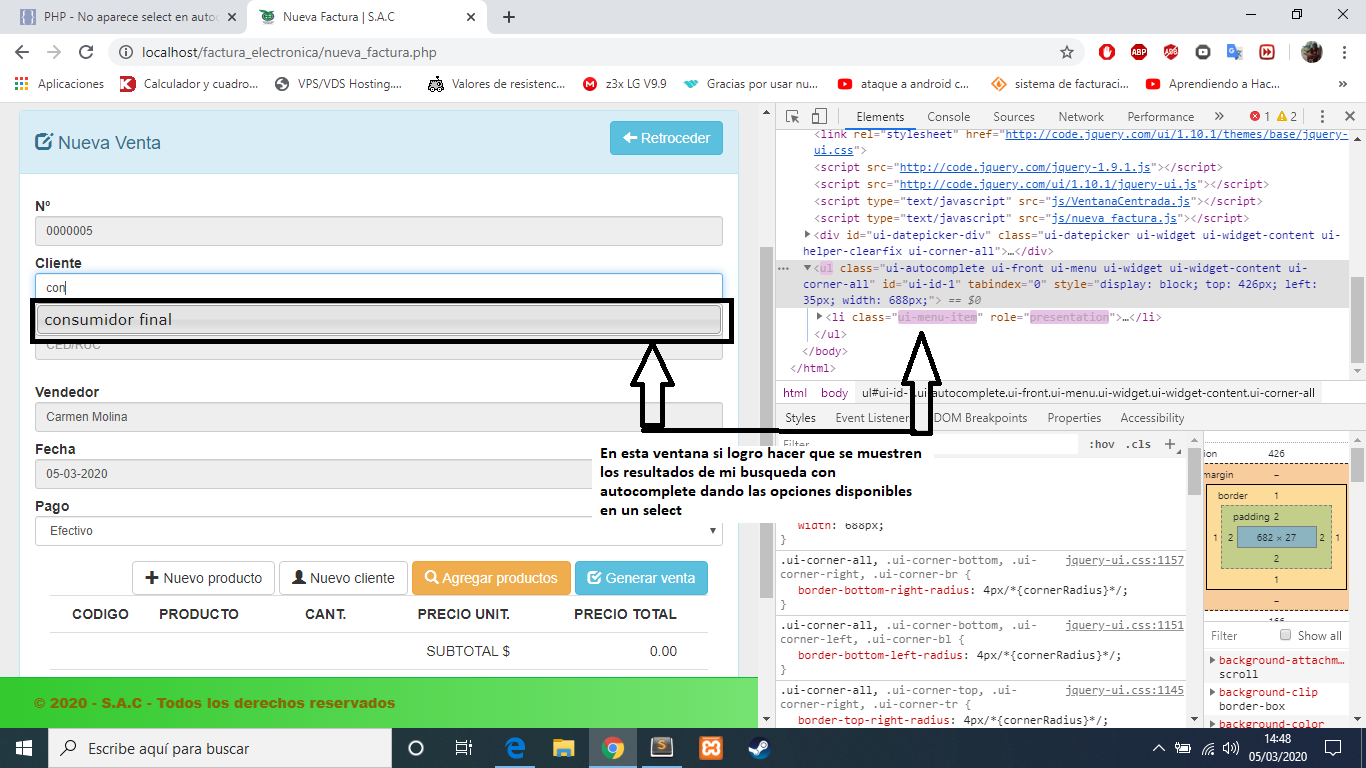Switch to the Sources tab
1366x768 pixels.
(1014, 116)
